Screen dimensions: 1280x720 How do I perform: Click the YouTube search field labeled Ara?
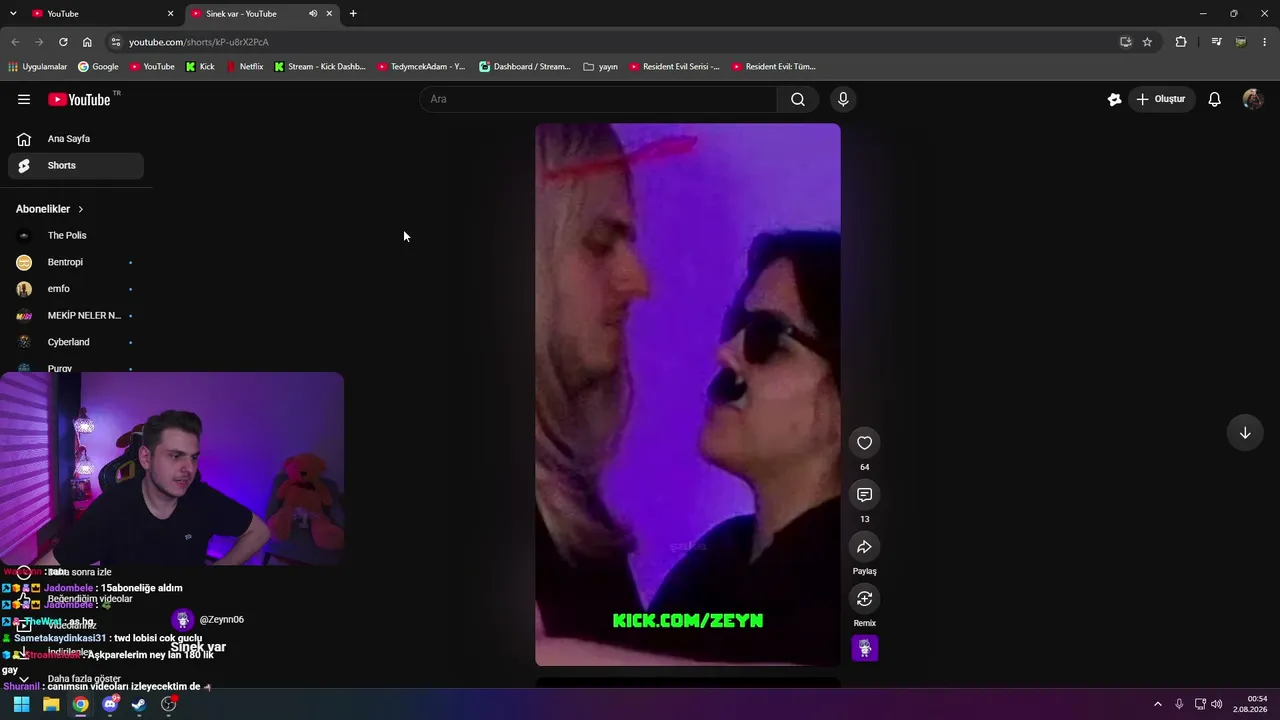pyautogui.click(x=600, y=99)
